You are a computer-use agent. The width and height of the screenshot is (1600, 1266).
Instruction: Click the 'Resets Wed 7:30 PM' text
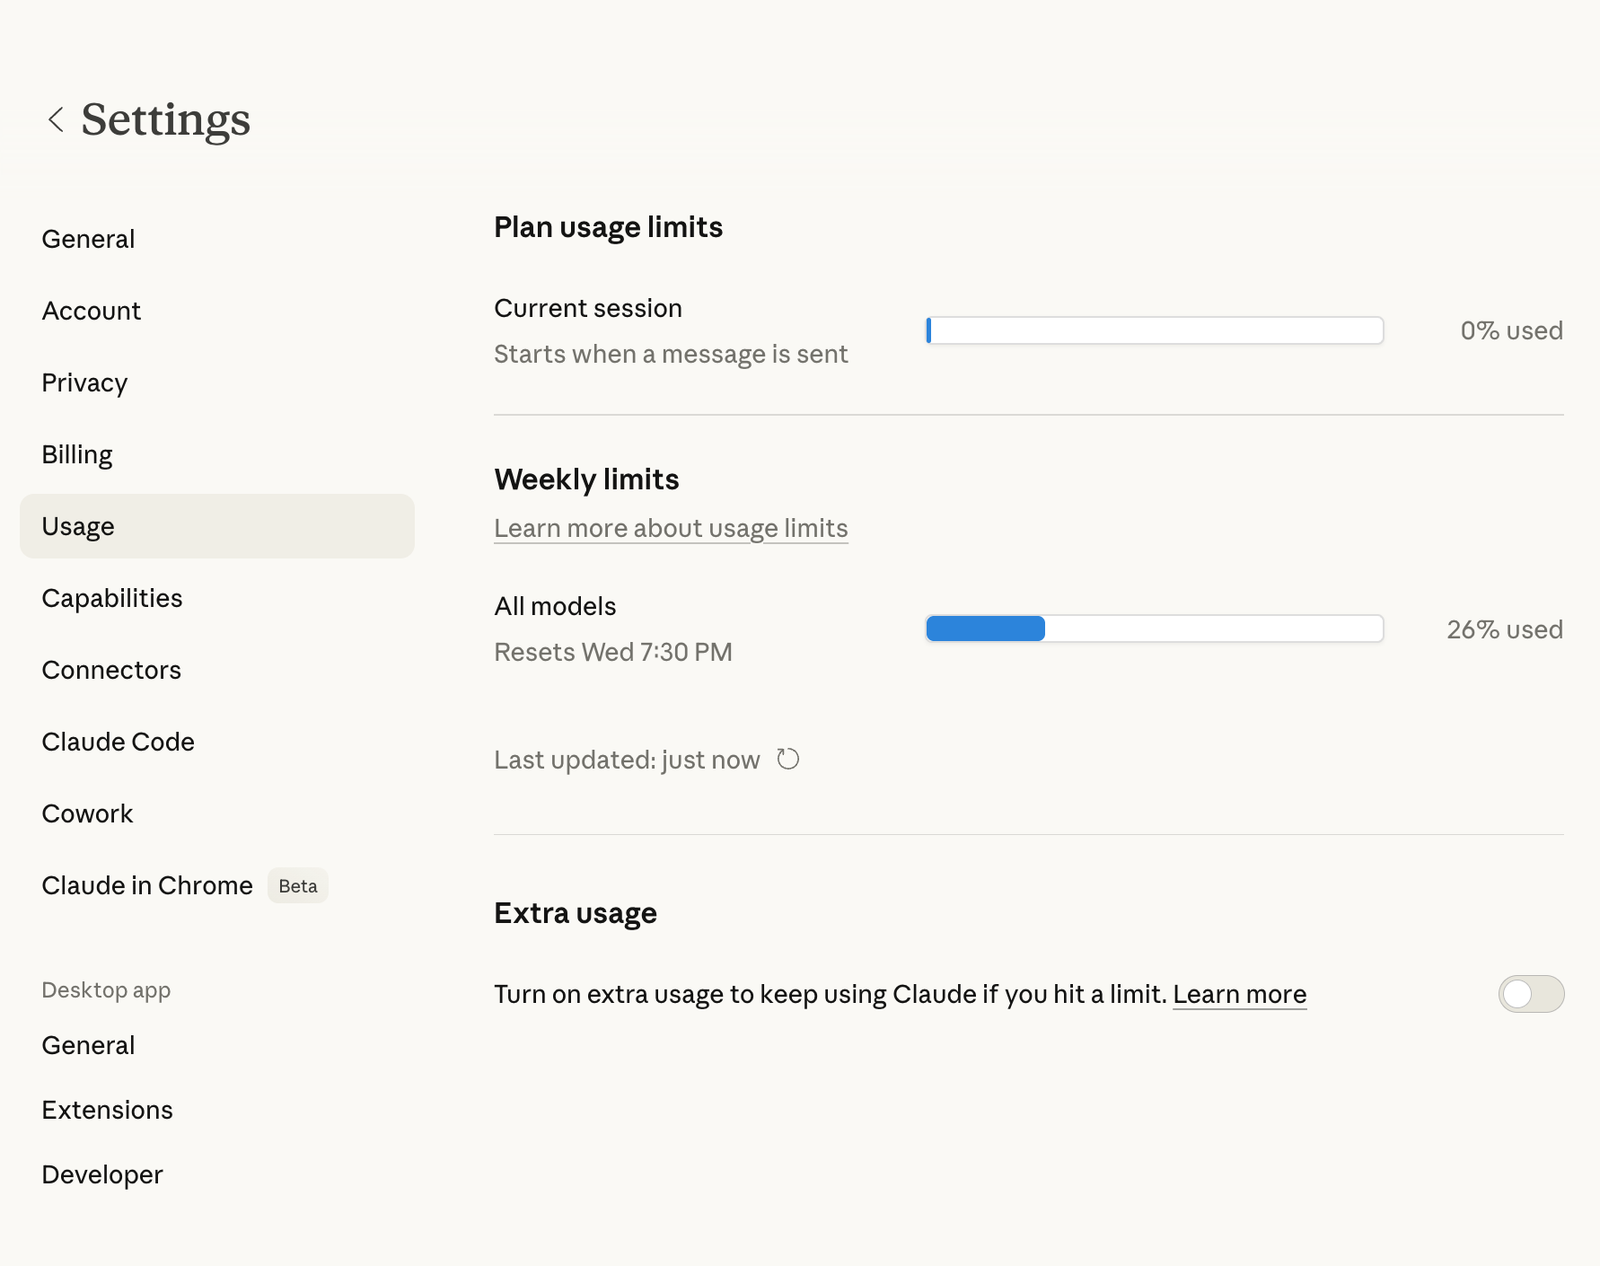tap(613, 652)
